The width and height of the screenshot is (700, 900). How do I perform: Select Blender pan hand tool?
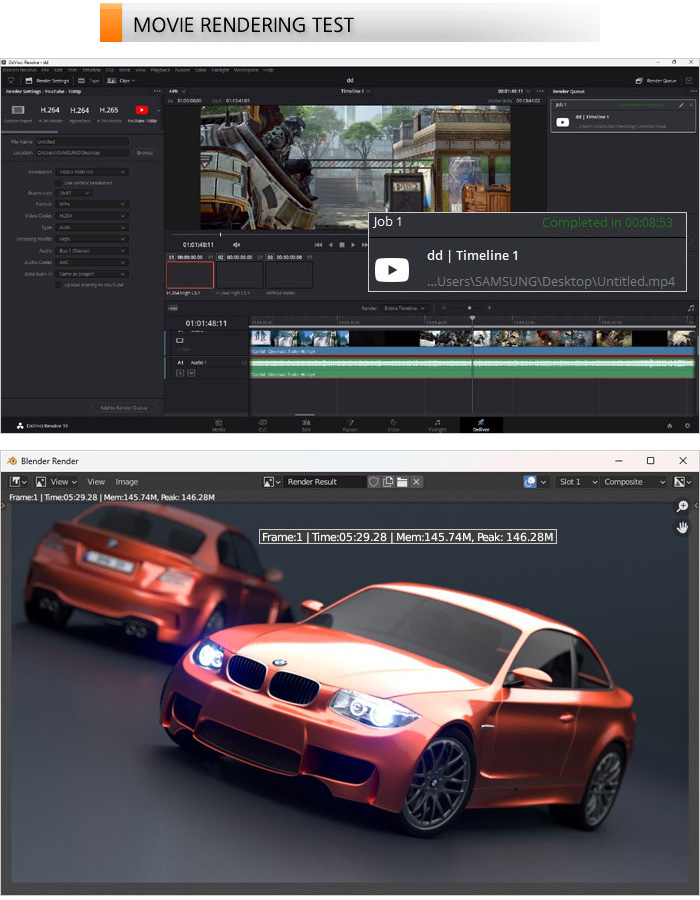coord(682,527)
